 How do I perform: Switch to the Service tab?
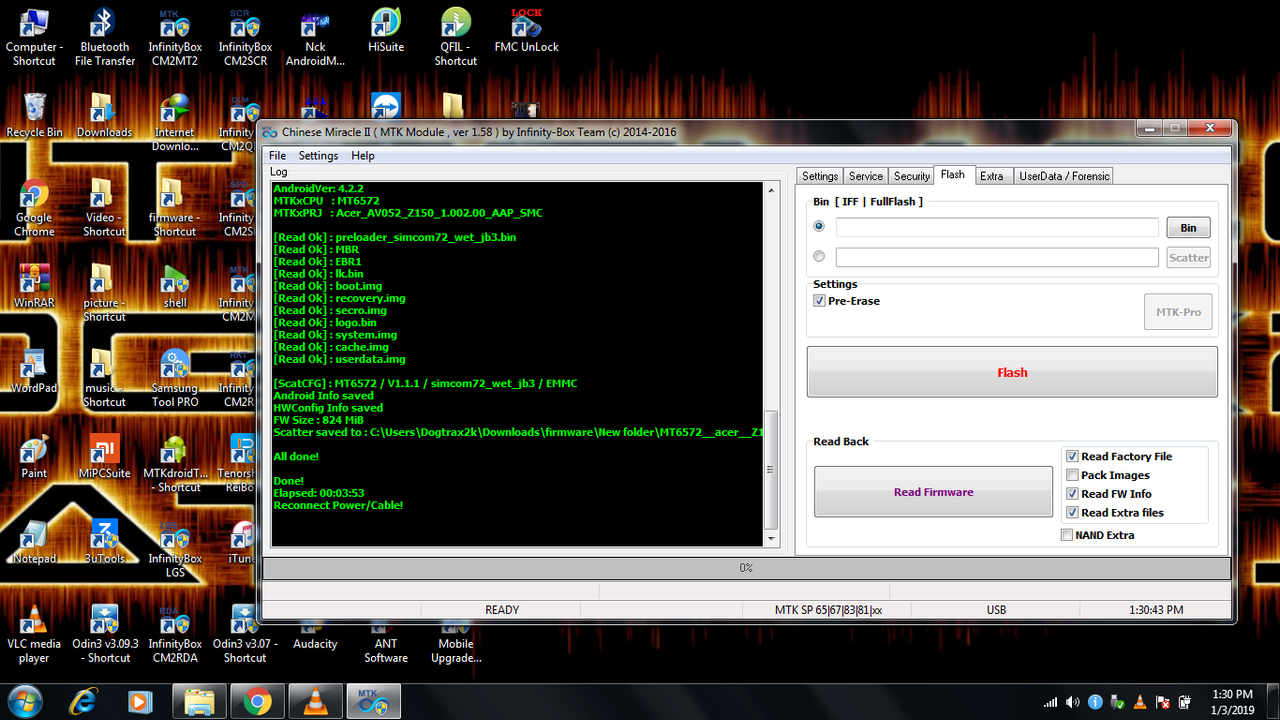(x=866, y=176)
